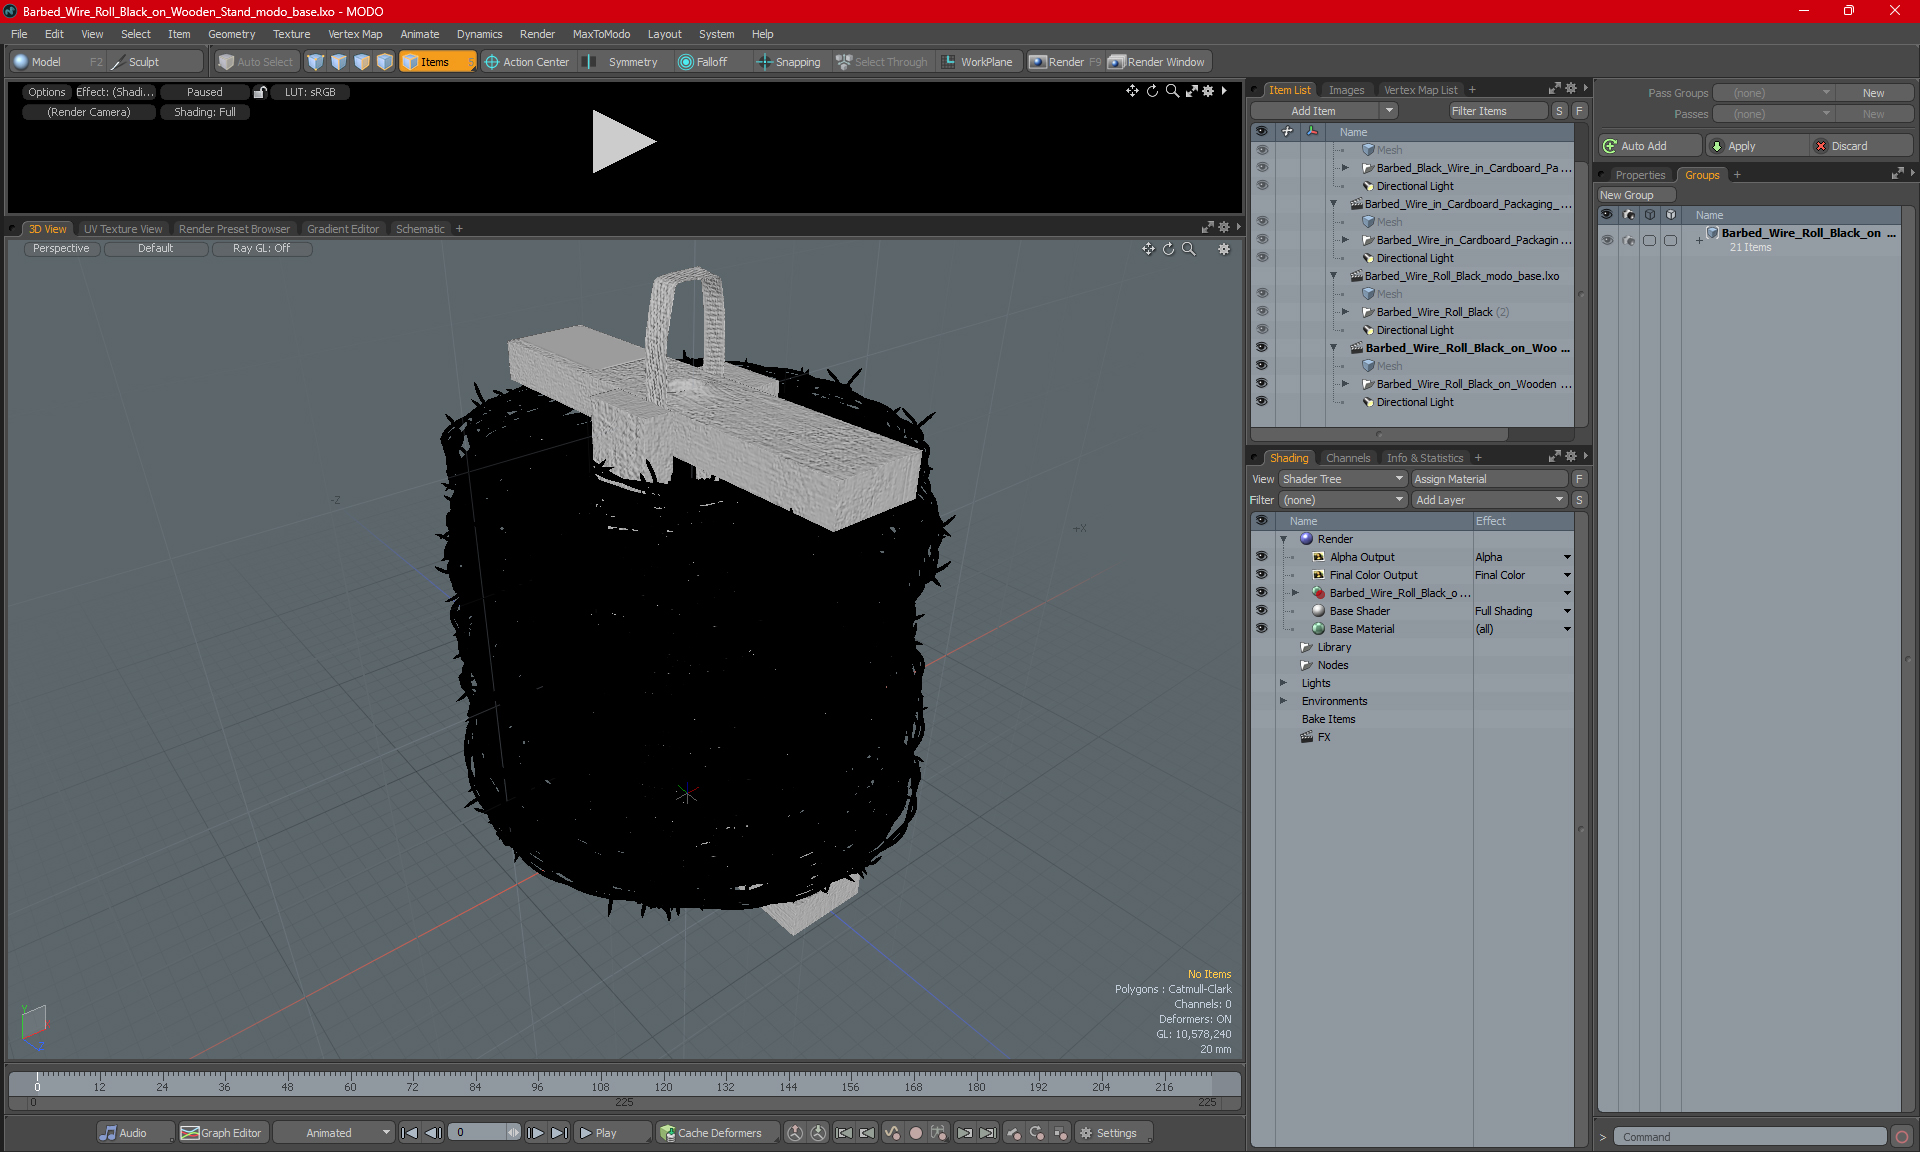
Task: Click the Action Center tool
Action: point(527,62)
